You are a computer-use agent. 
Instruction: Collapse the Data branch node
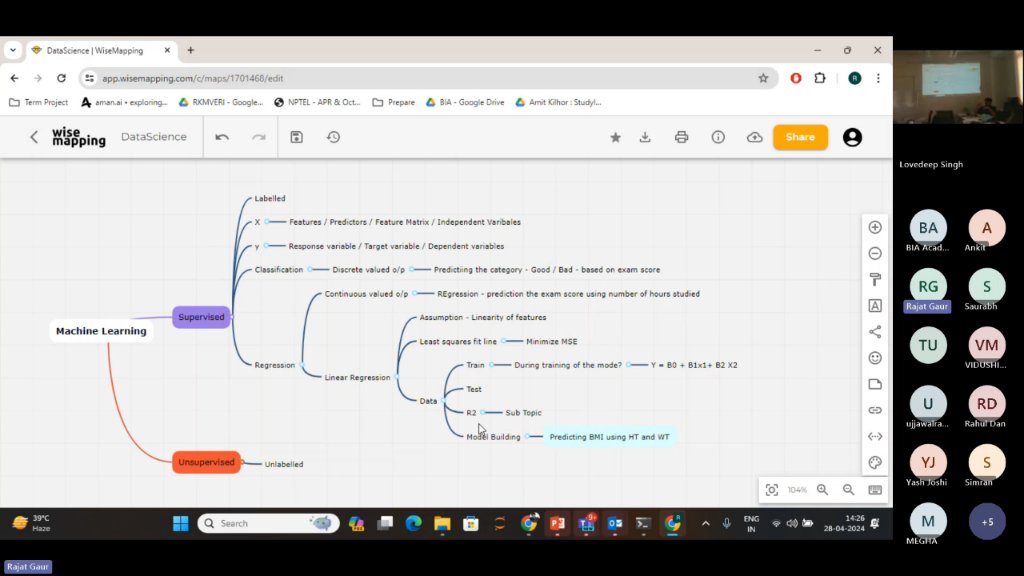point(443,401)
